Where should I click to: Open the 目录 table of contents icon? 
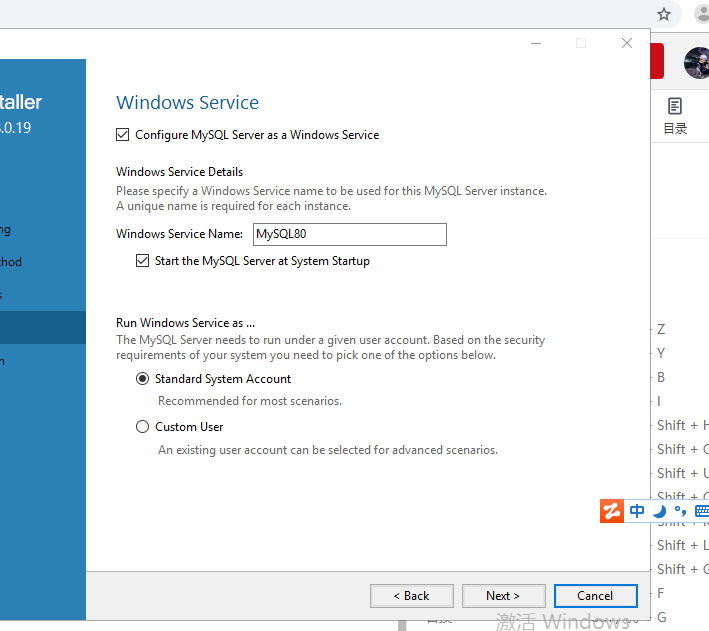point(675,116)
